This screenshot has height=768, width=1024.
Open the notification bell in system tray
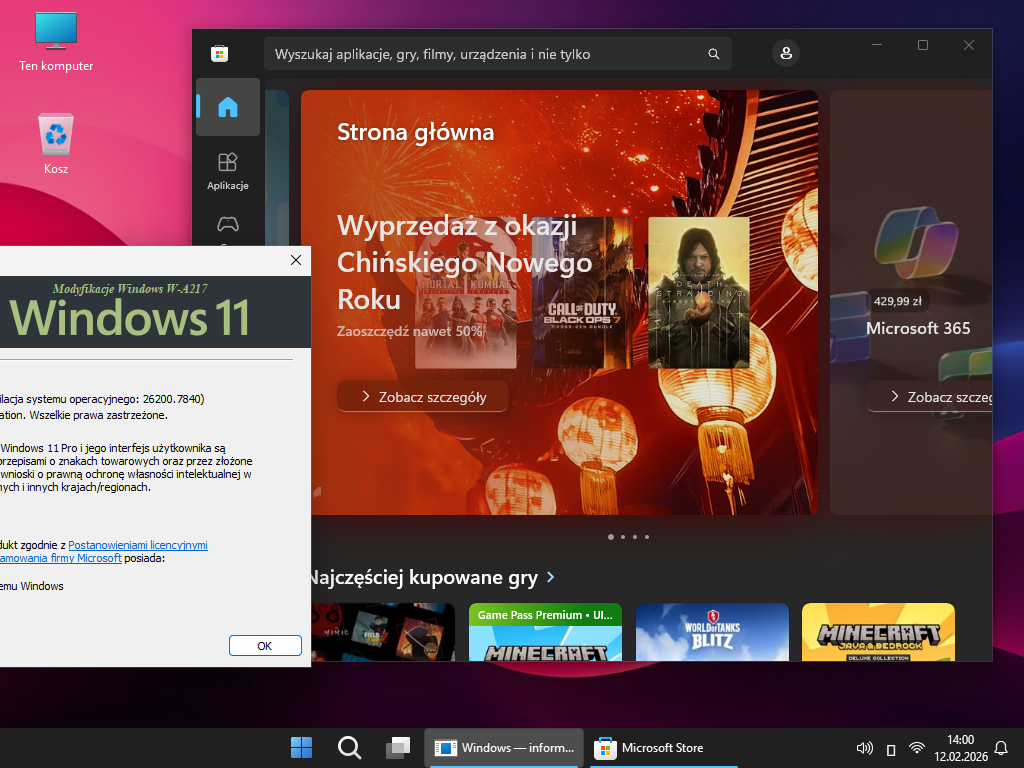1001,748
